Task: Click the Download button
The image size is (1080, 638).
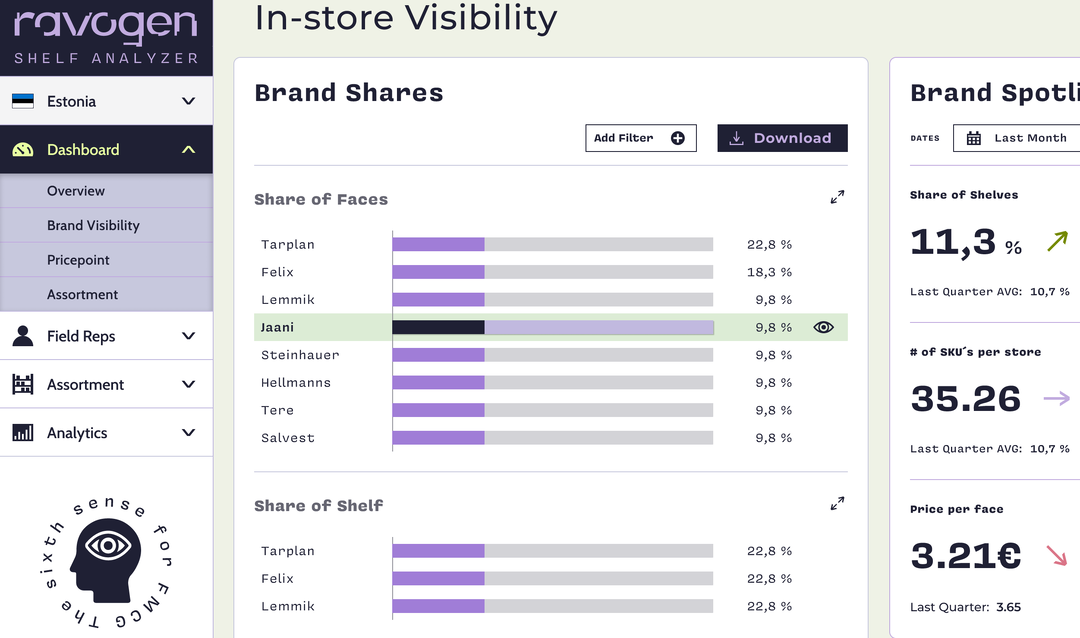Action: [782, 139]
